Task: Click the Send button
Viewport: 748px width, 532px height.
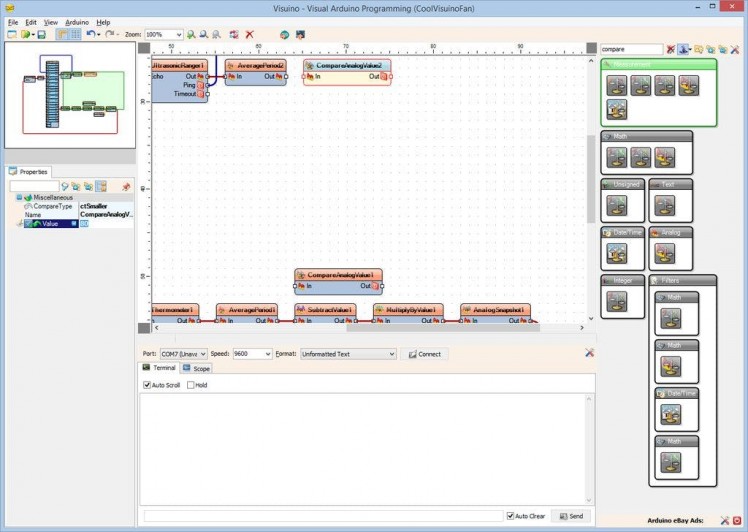Action: 570,516
